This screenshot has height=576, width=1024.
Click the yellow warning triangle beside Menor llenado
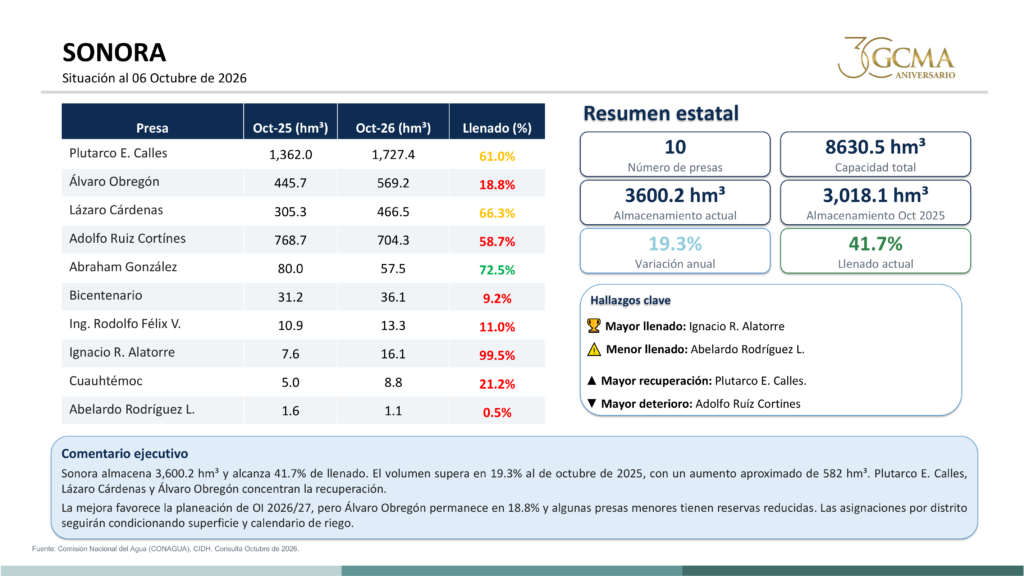(x=594, y=349)
